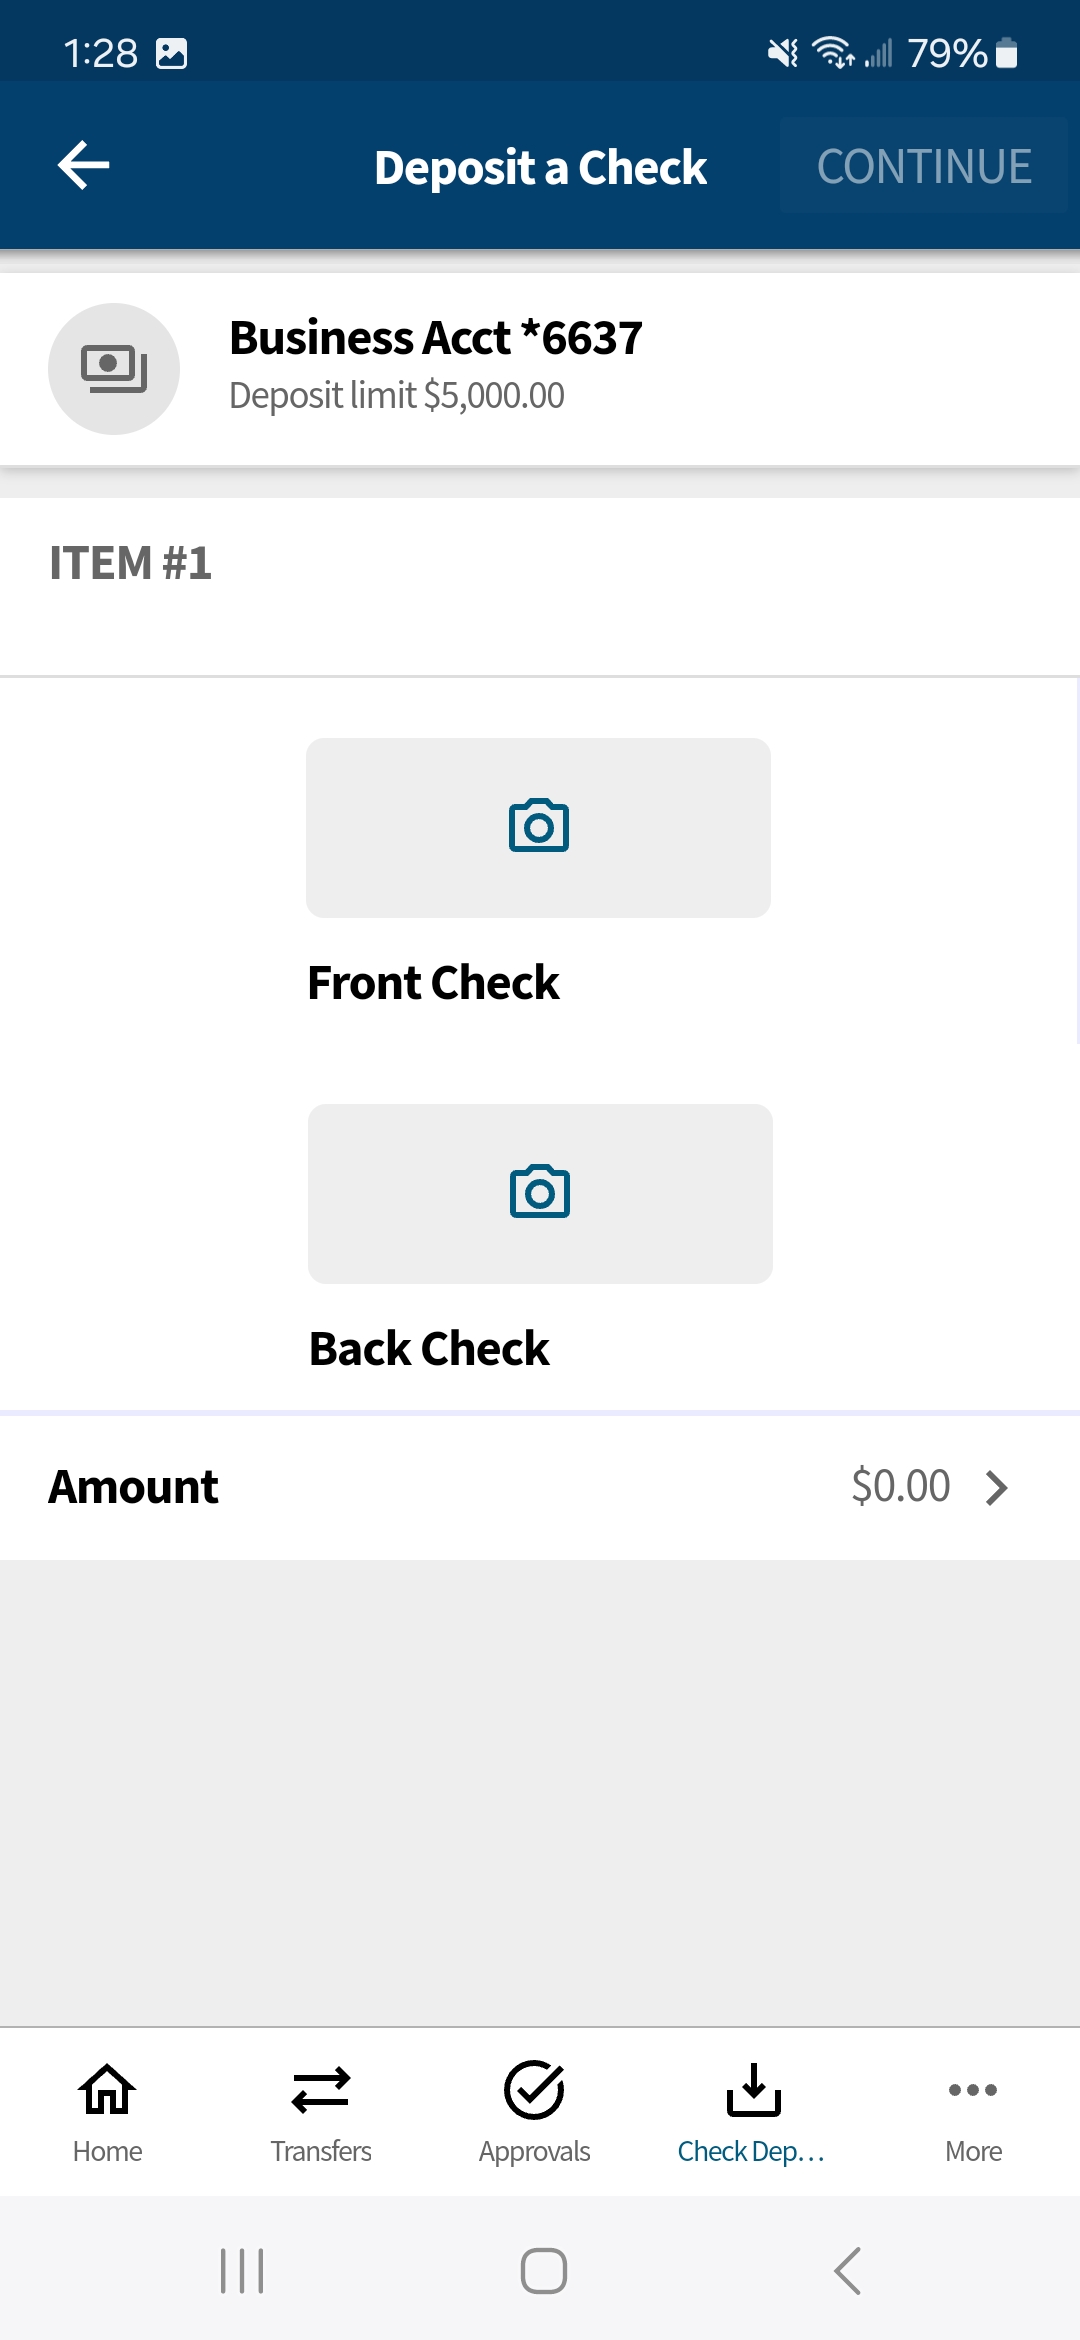The height and width of the screenshot is (2340, 1080).
Task: Tap the Front Check camera icon
Action: (x=538, y=827)
